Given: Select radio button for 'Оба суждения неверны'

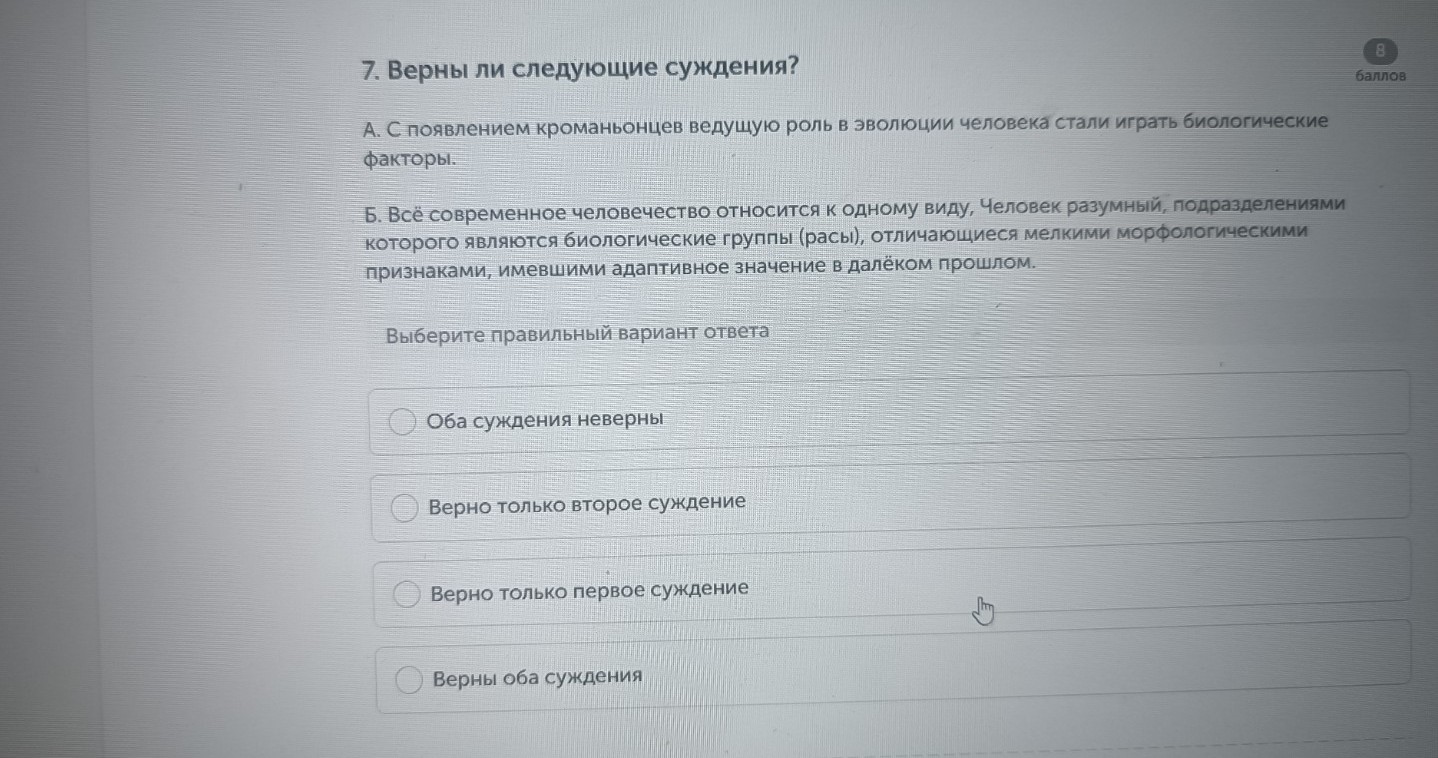Looking at the screenshot, I should pos(402,422).
